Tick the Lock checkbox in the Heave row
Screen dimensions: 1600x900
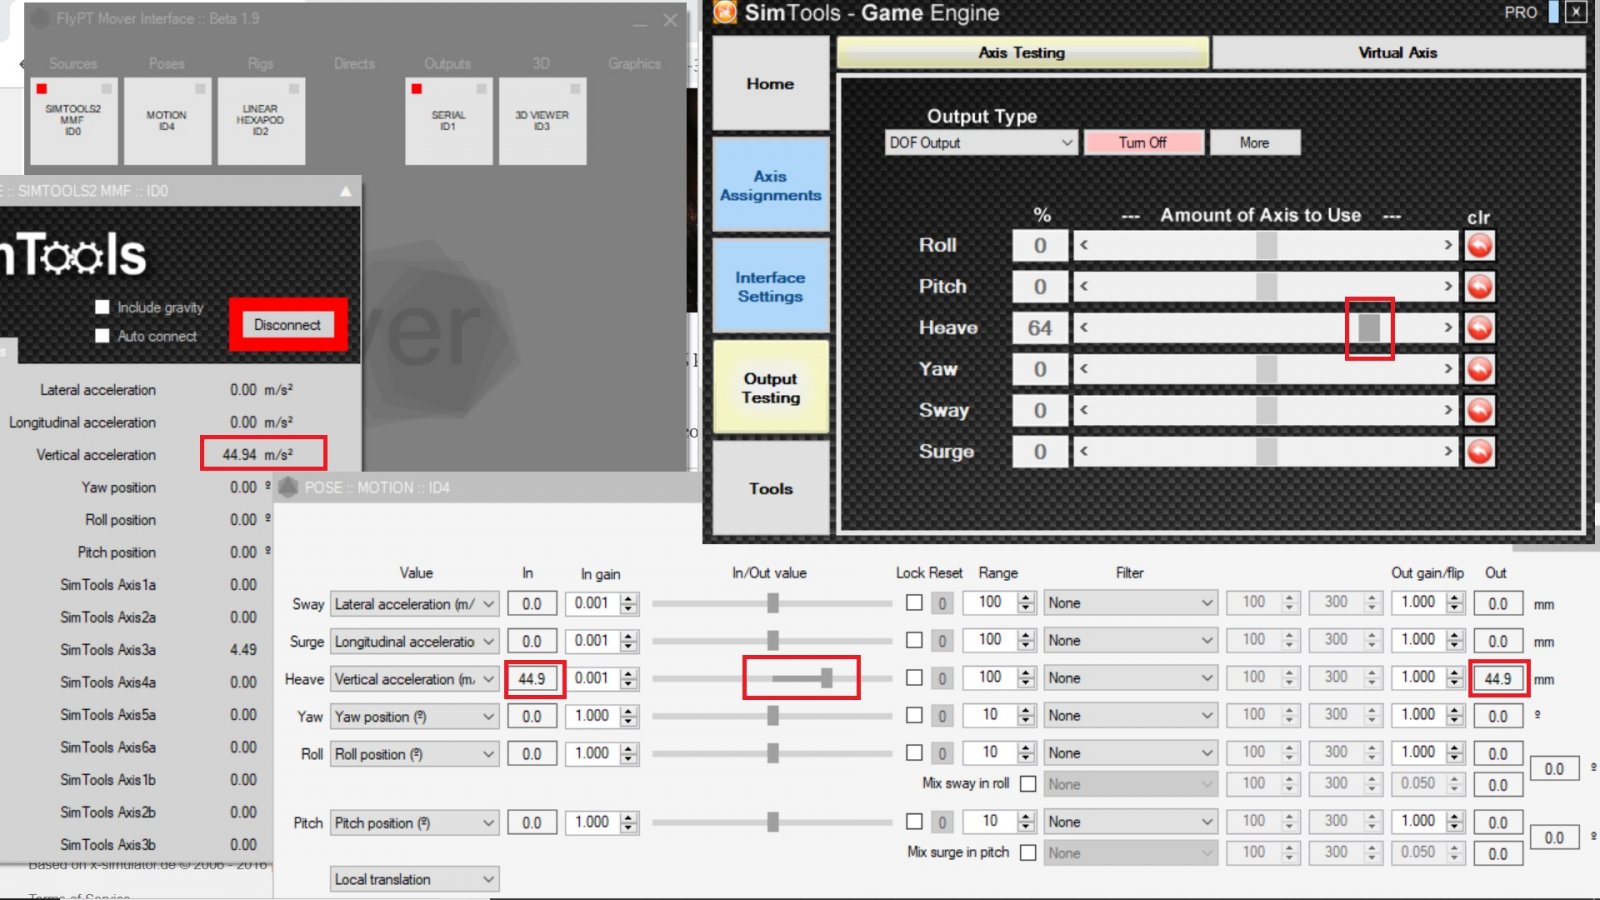(x=914, y=678)
